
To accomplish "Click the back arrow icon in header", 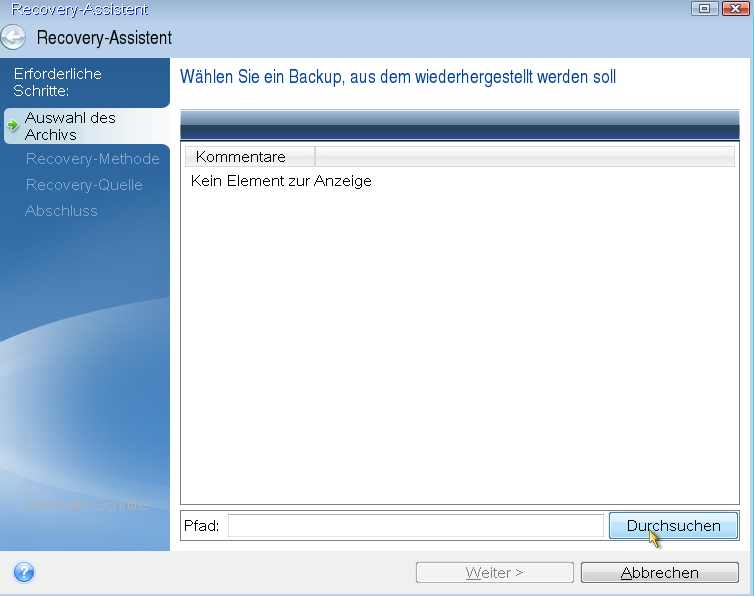I will [14, 38].
